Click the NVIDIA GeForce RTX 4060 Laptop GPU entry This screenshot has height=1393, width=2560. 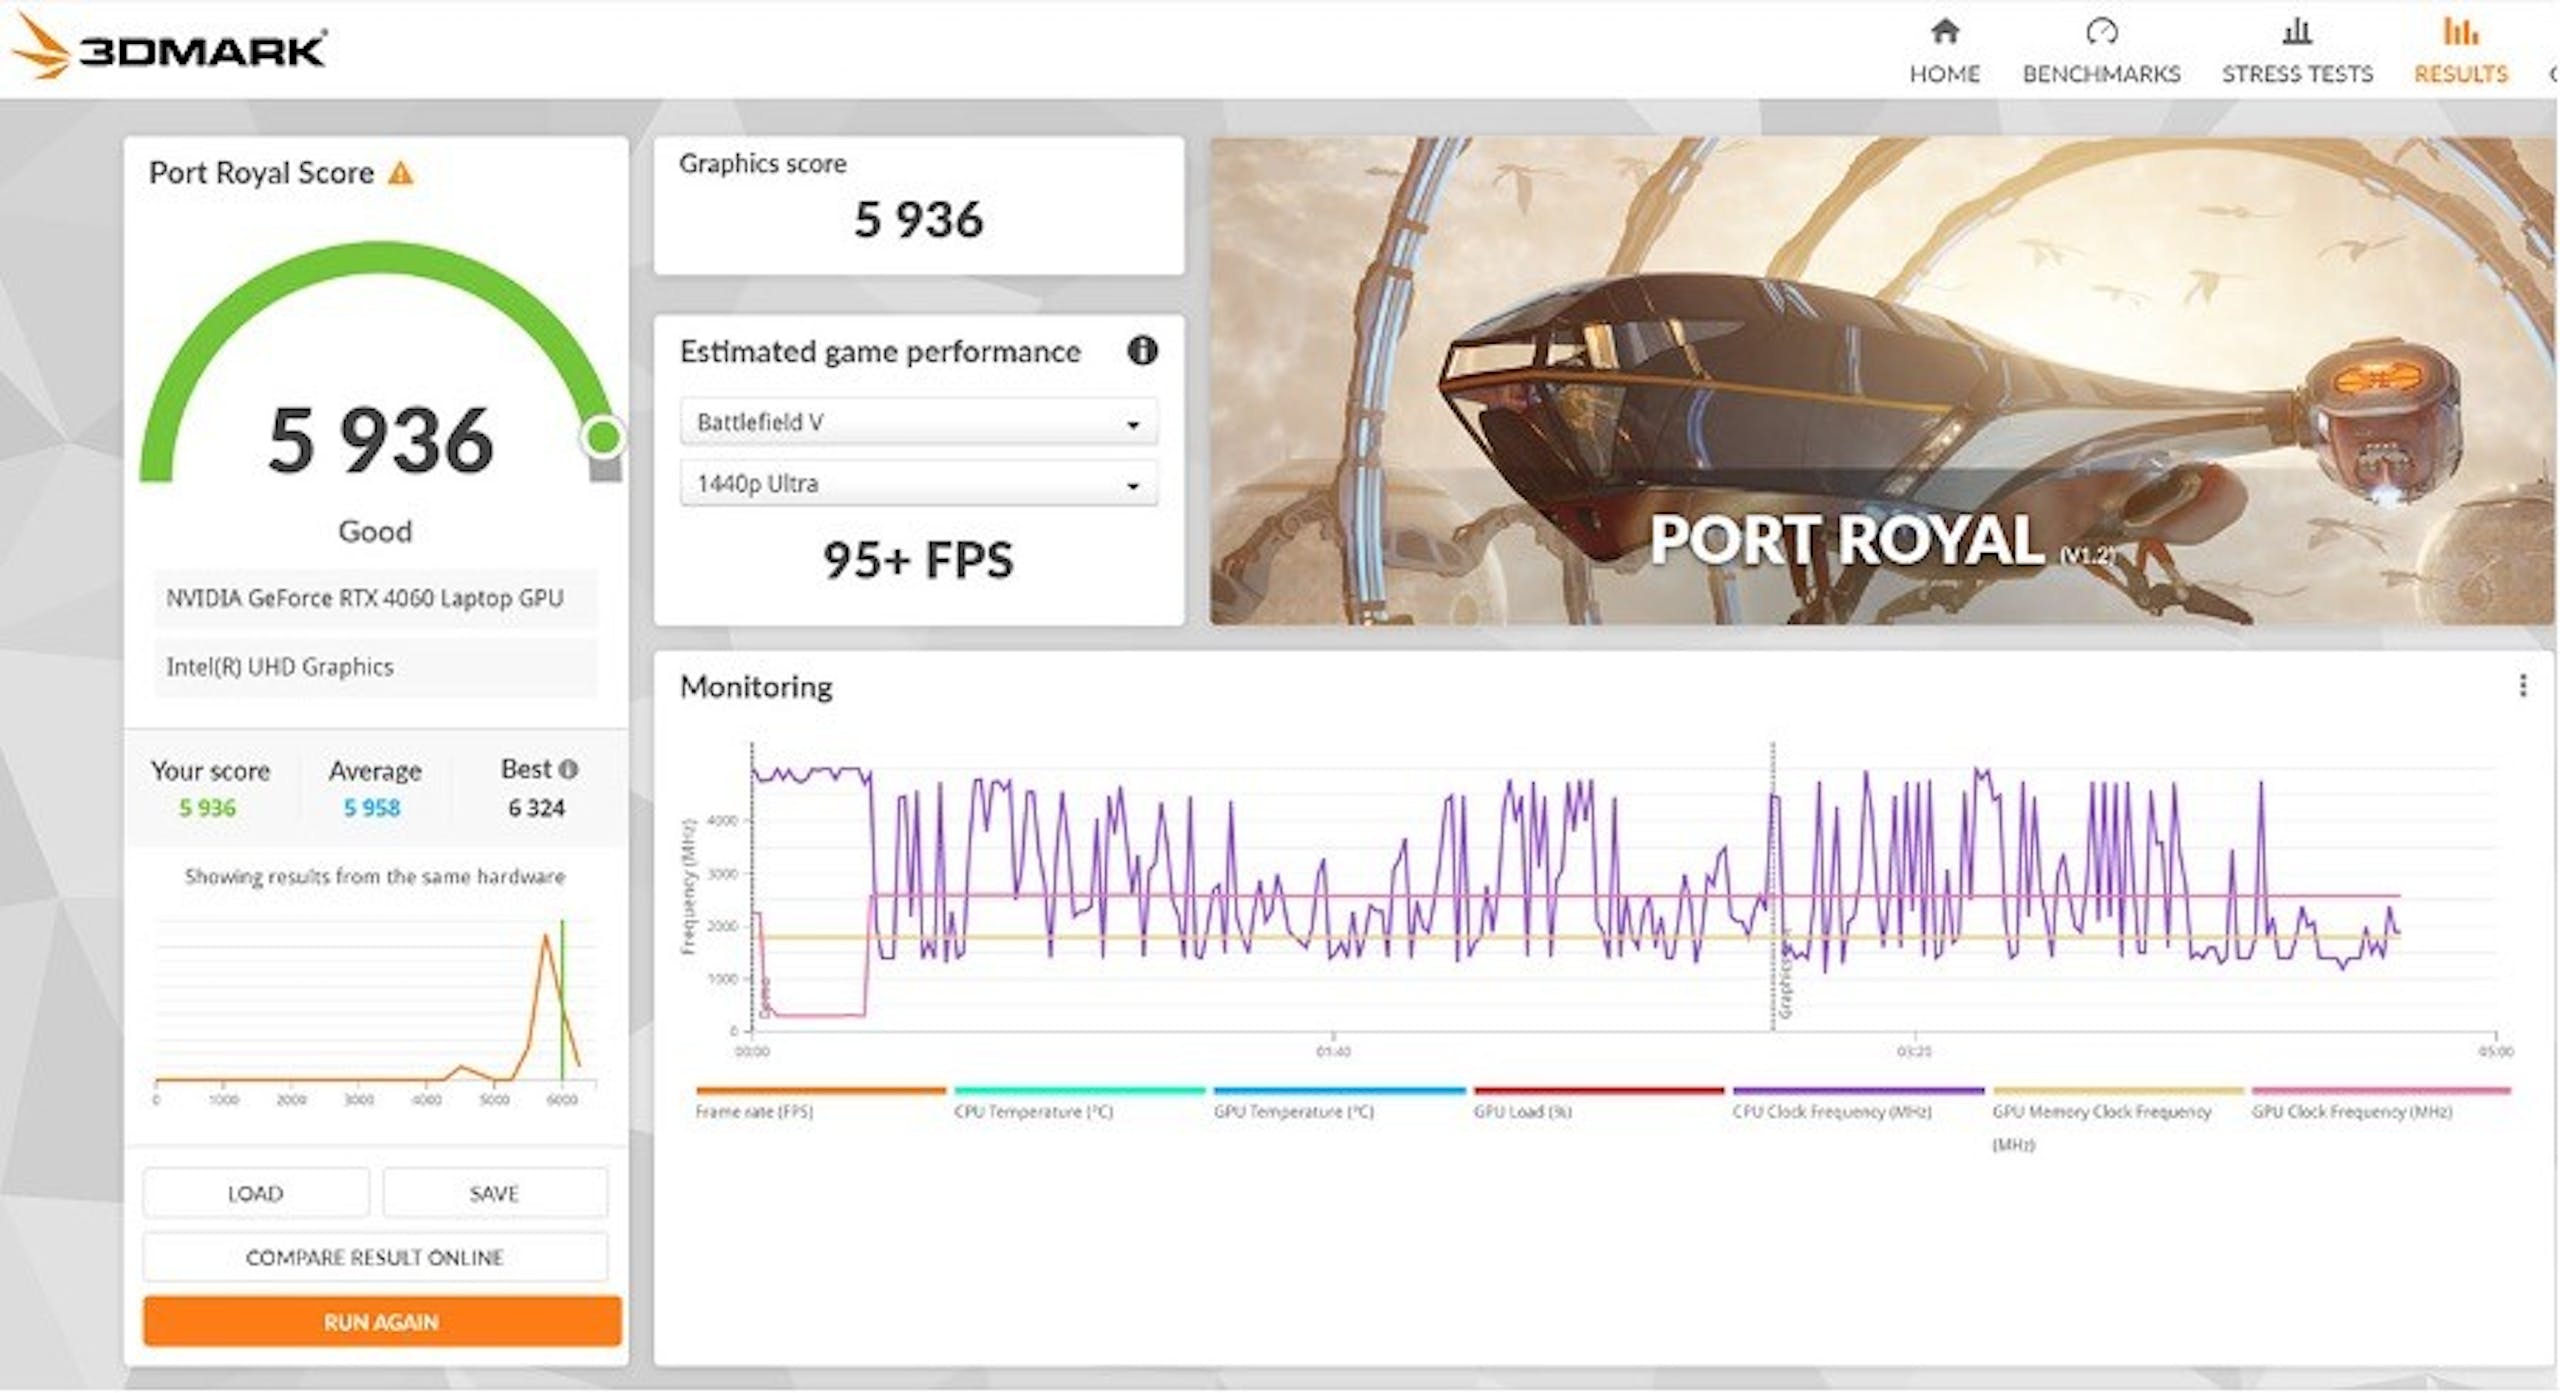point(375,598)
